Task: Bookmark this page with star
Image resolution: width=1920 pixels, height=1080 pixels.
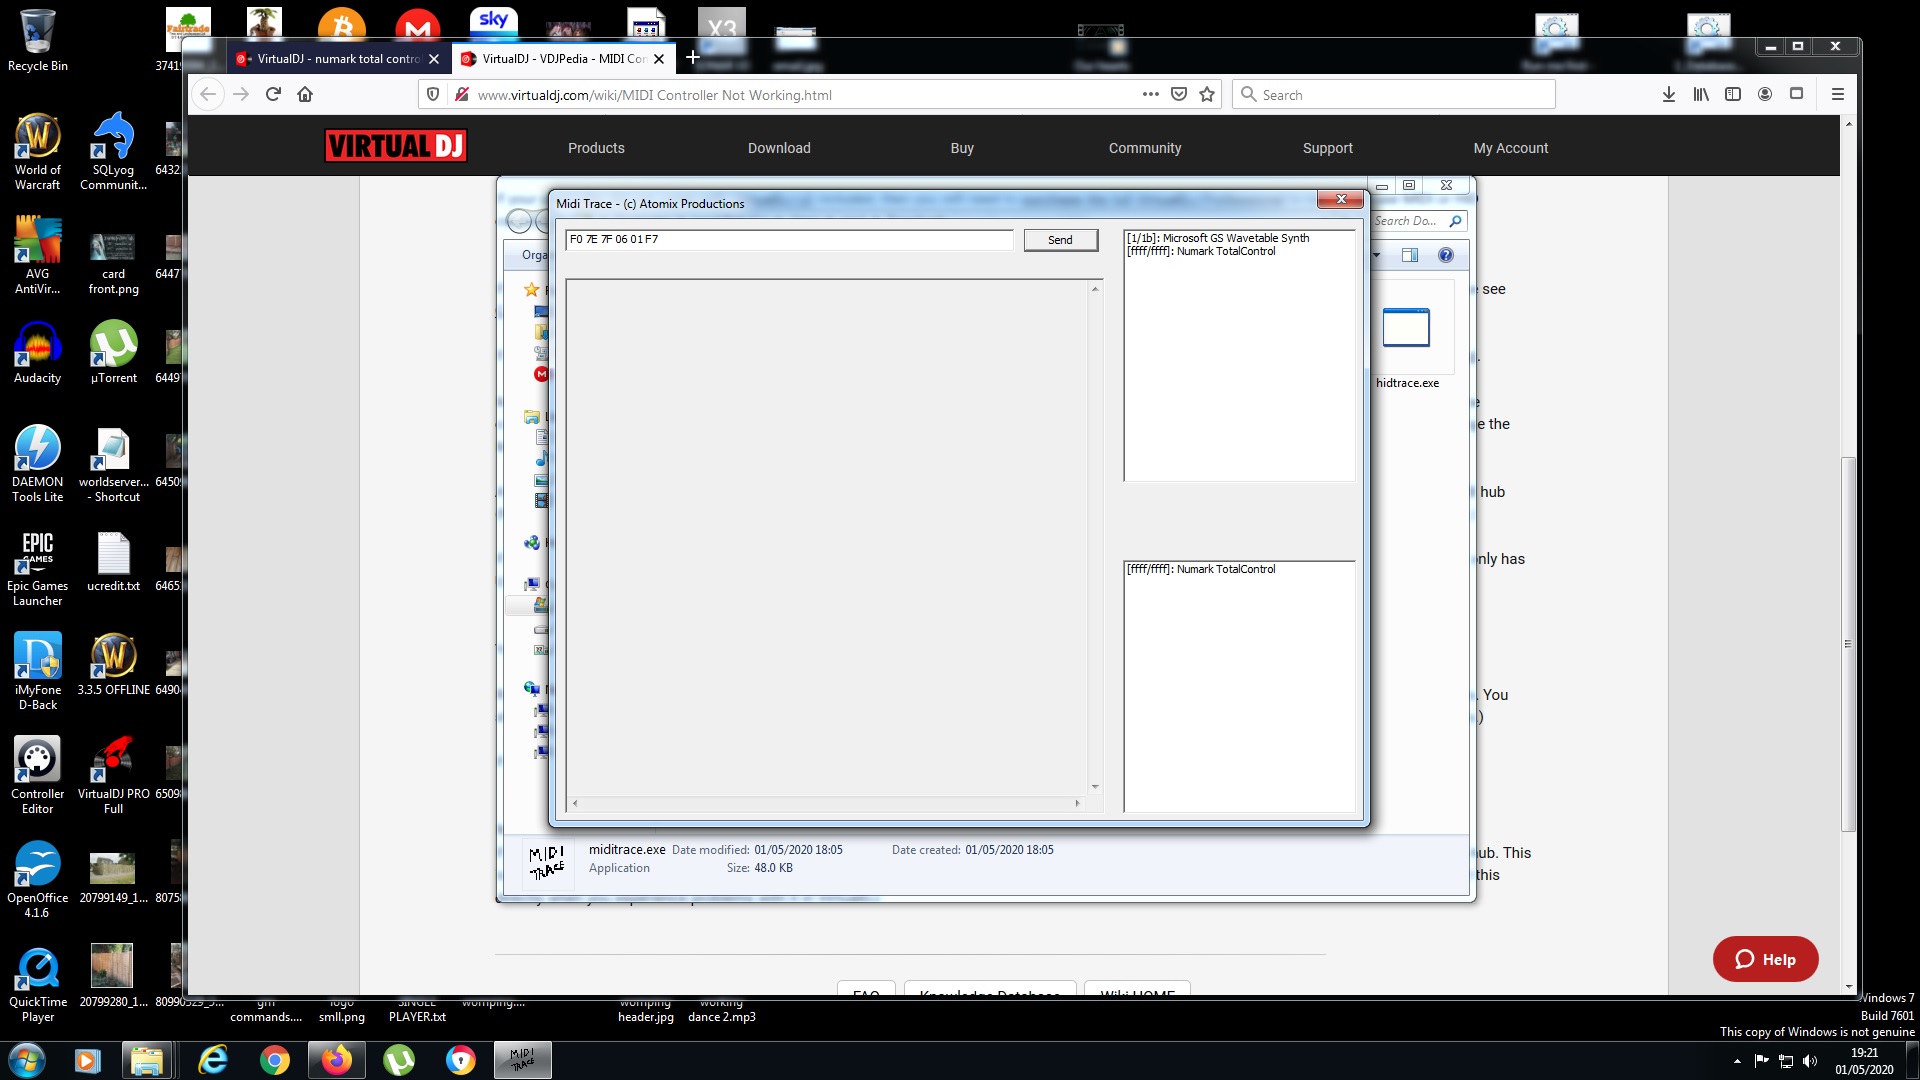Action: click(1207, 94)
